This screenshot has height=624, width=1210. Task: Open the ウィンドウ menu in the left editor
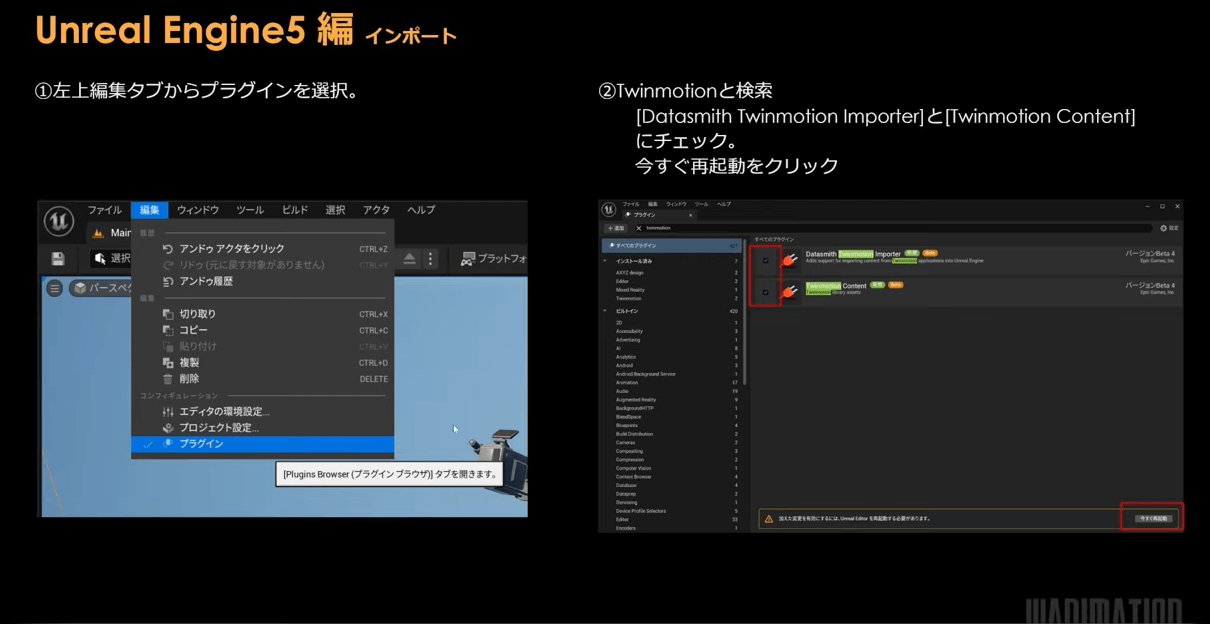coord(198,210)
